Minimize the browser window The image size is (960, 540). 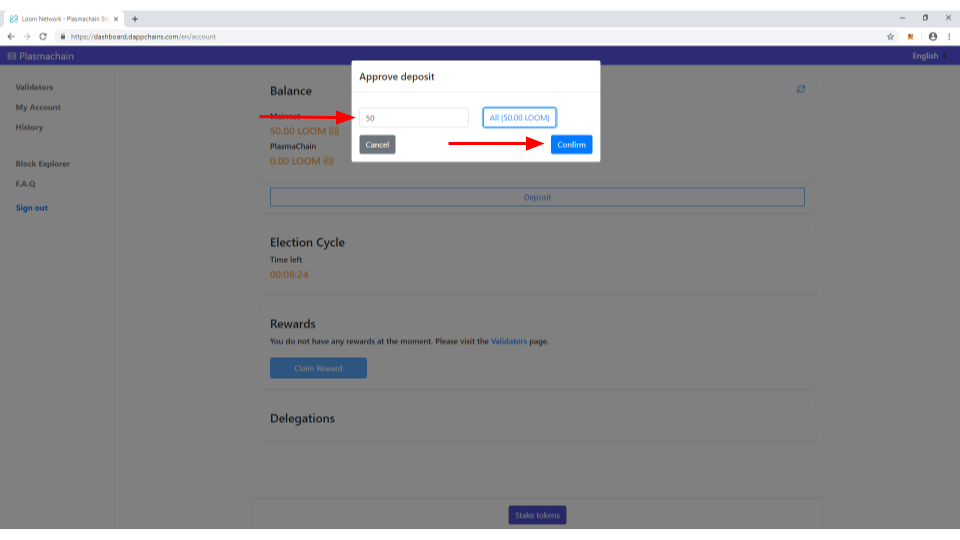[x=902, y=18]
